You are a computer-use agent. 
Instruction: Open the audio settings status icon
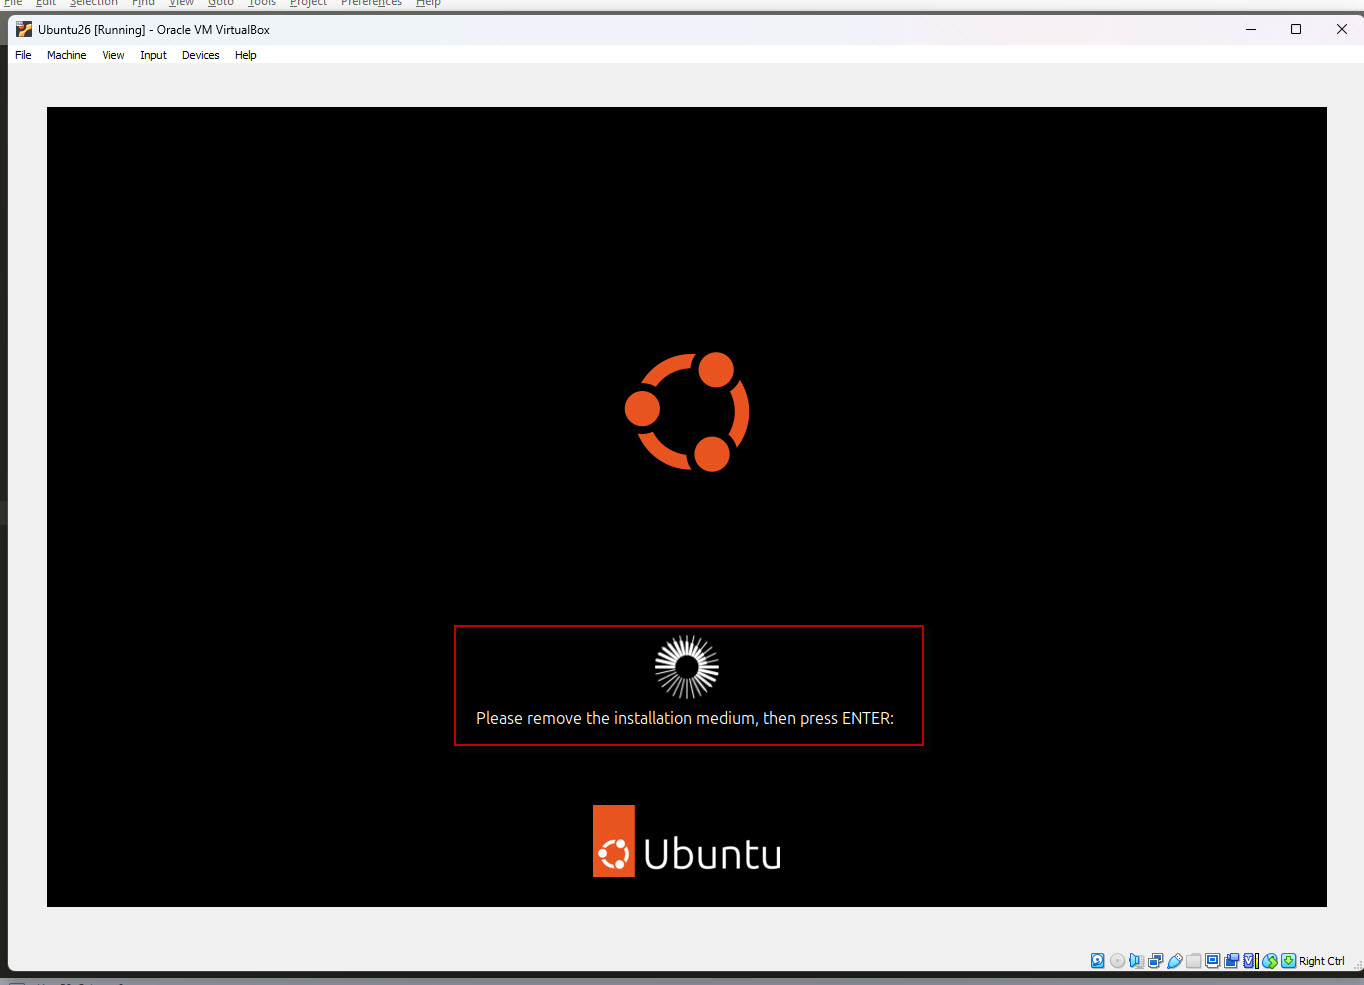(1136, 961)
